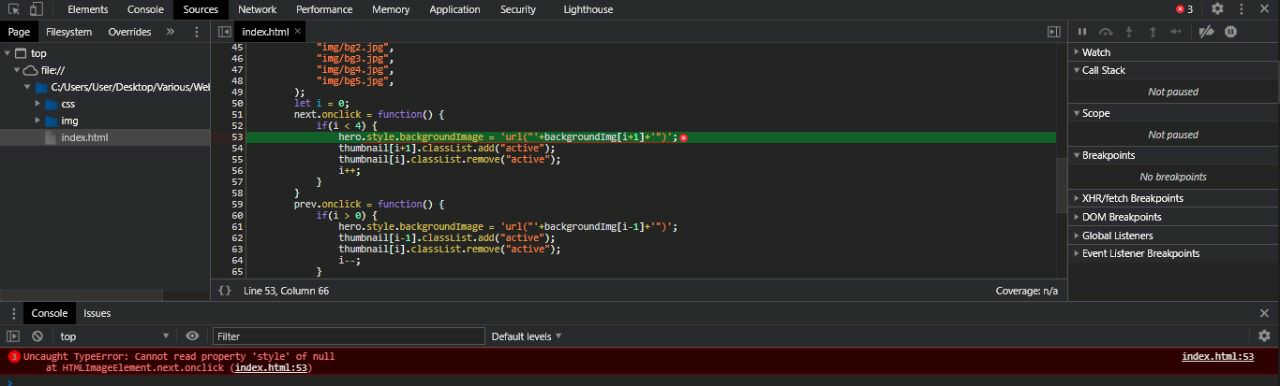Viewport: 1280px width, 386px height.
Task: Toggle deactivate breakpoints icon
Action: [1206, 32]
